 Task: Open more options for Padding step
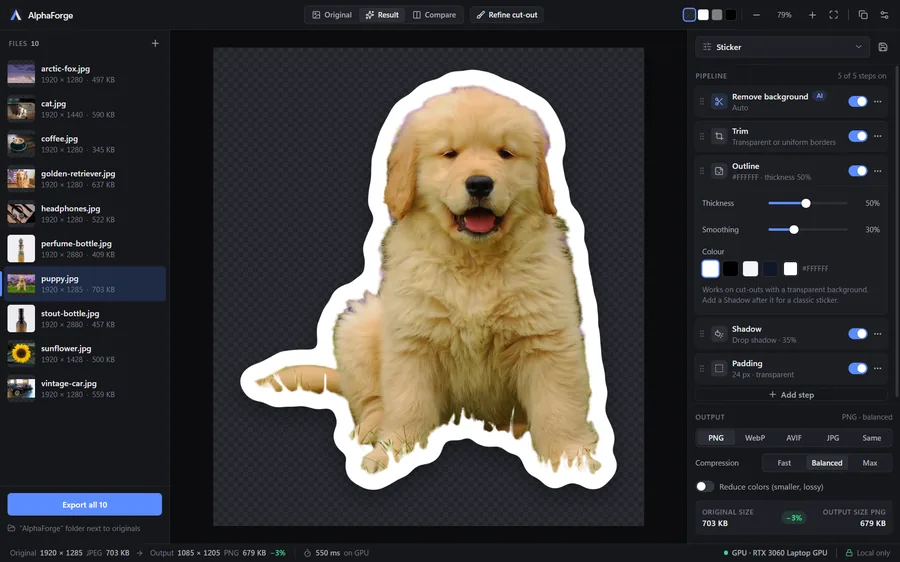coord(878,369)
